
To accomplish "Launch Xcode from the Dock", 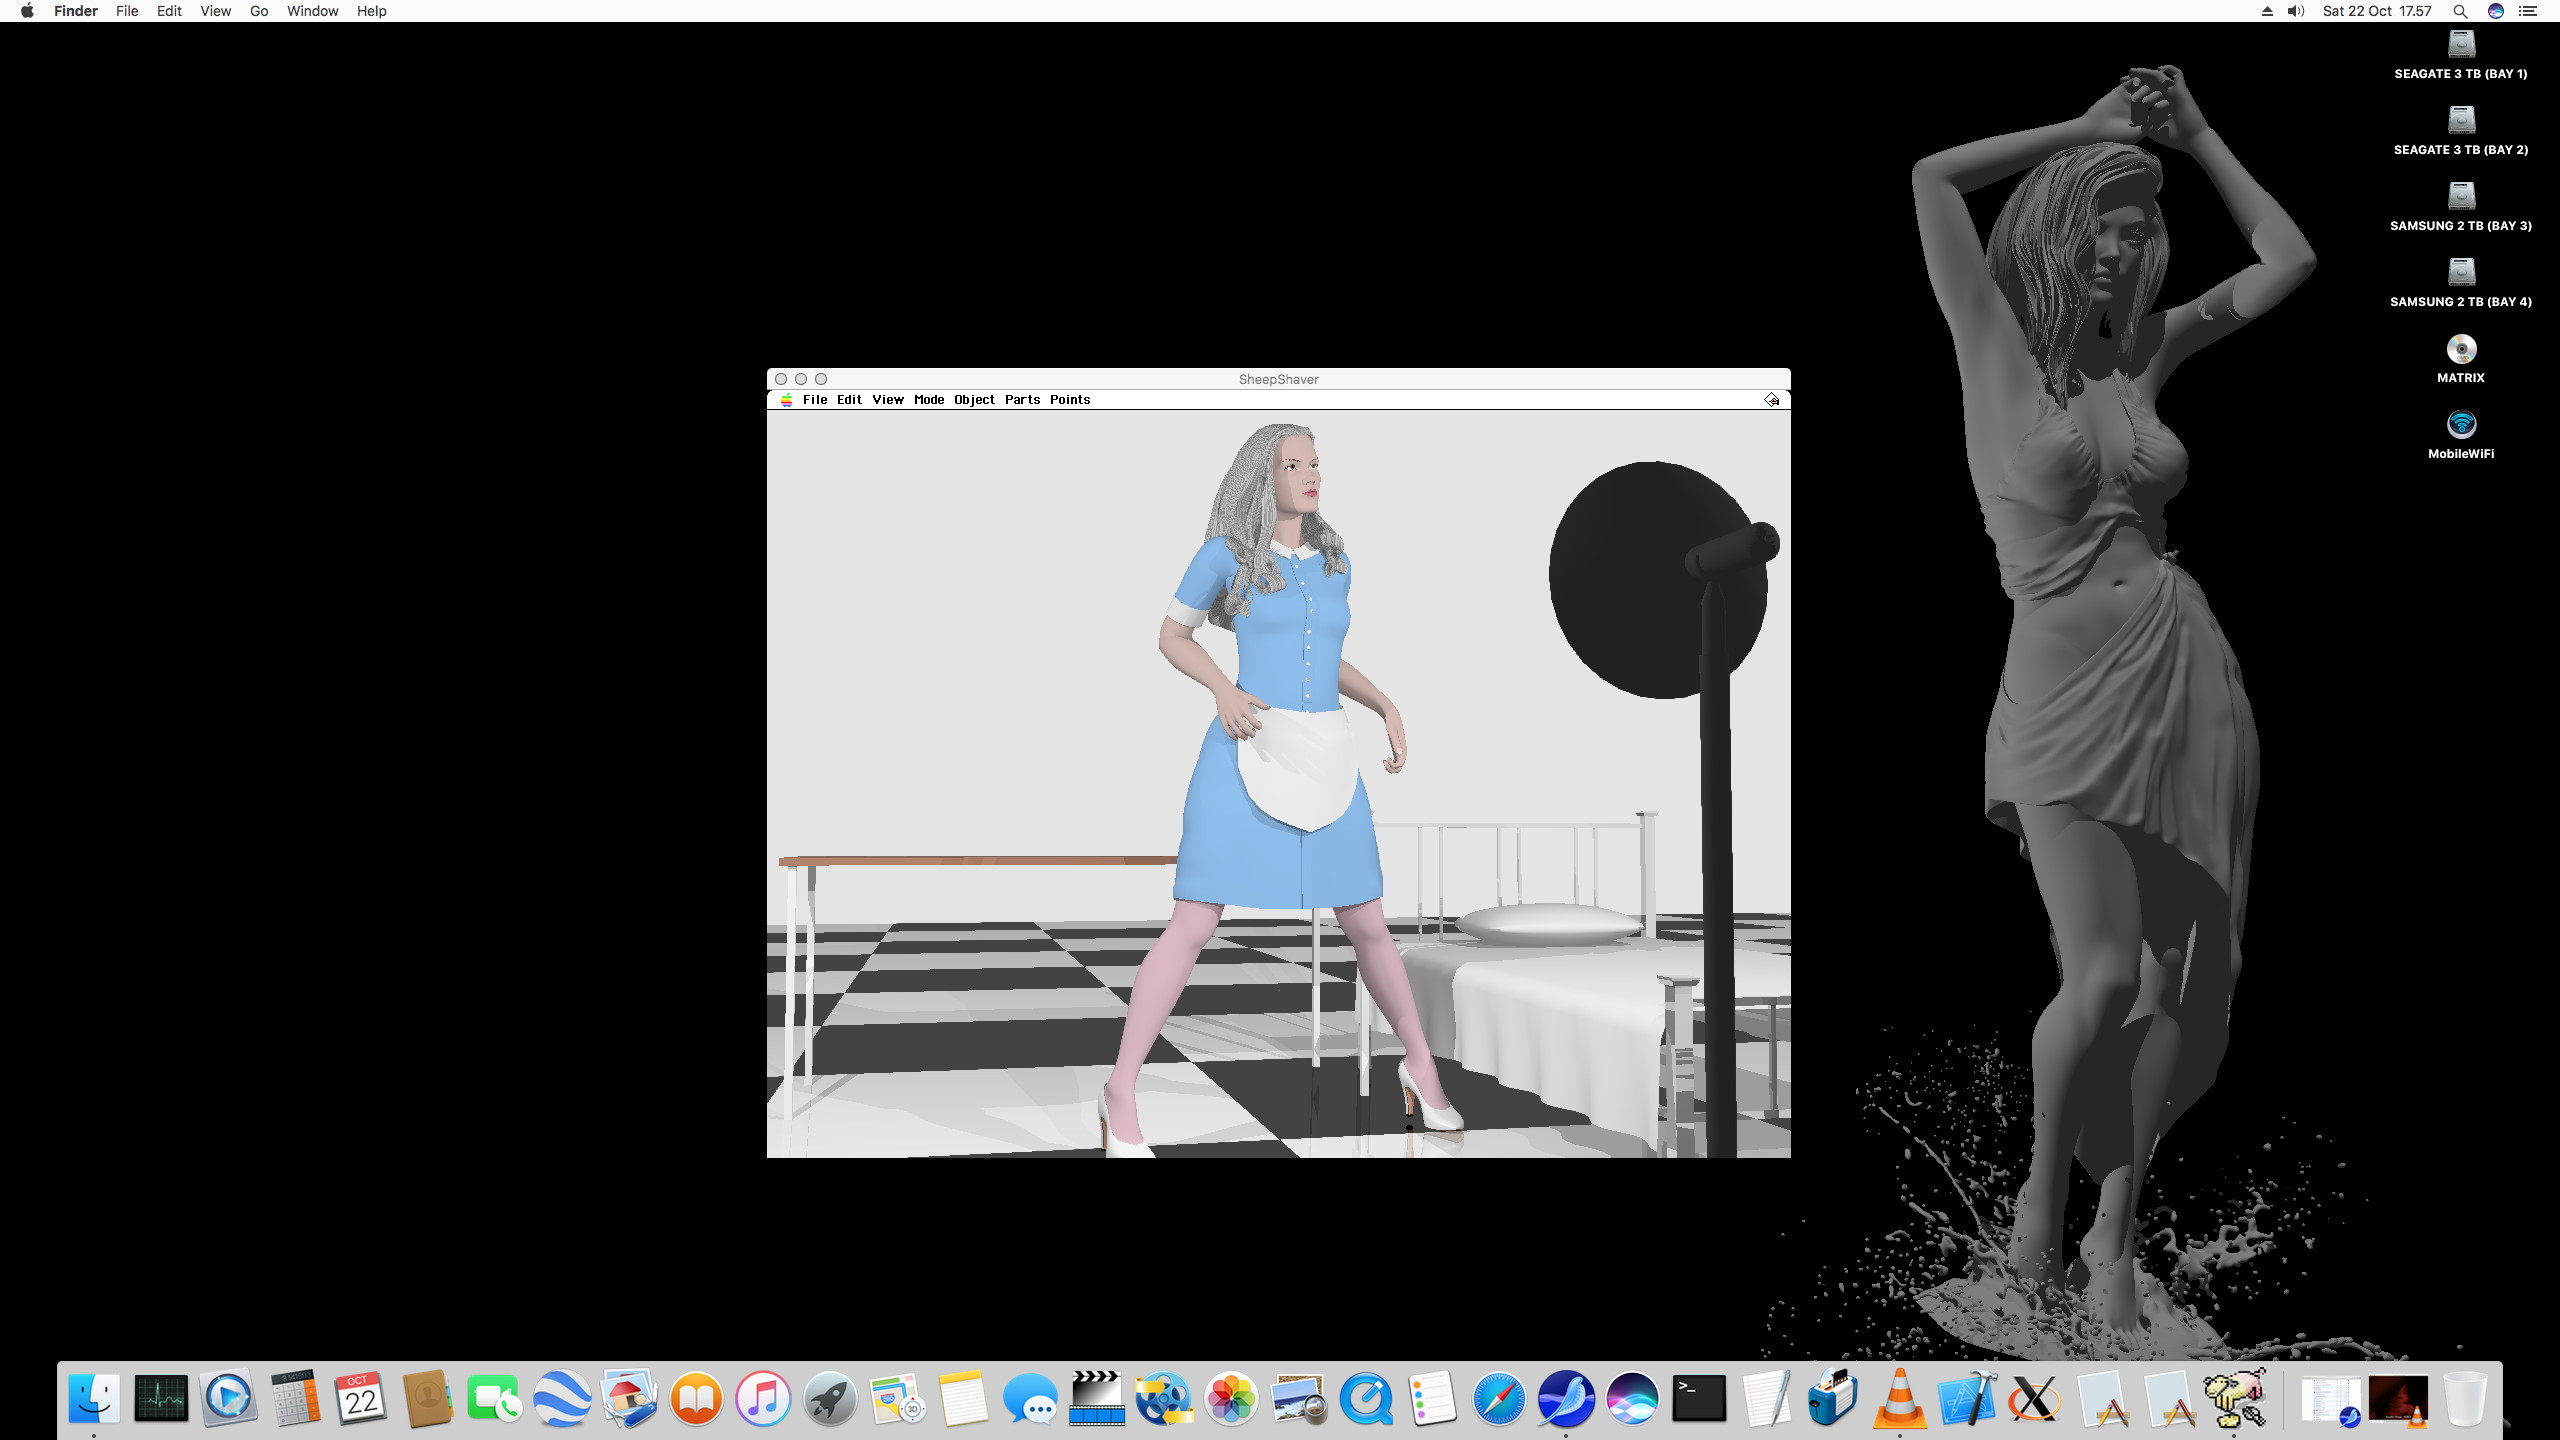I will (1967, 1398).
